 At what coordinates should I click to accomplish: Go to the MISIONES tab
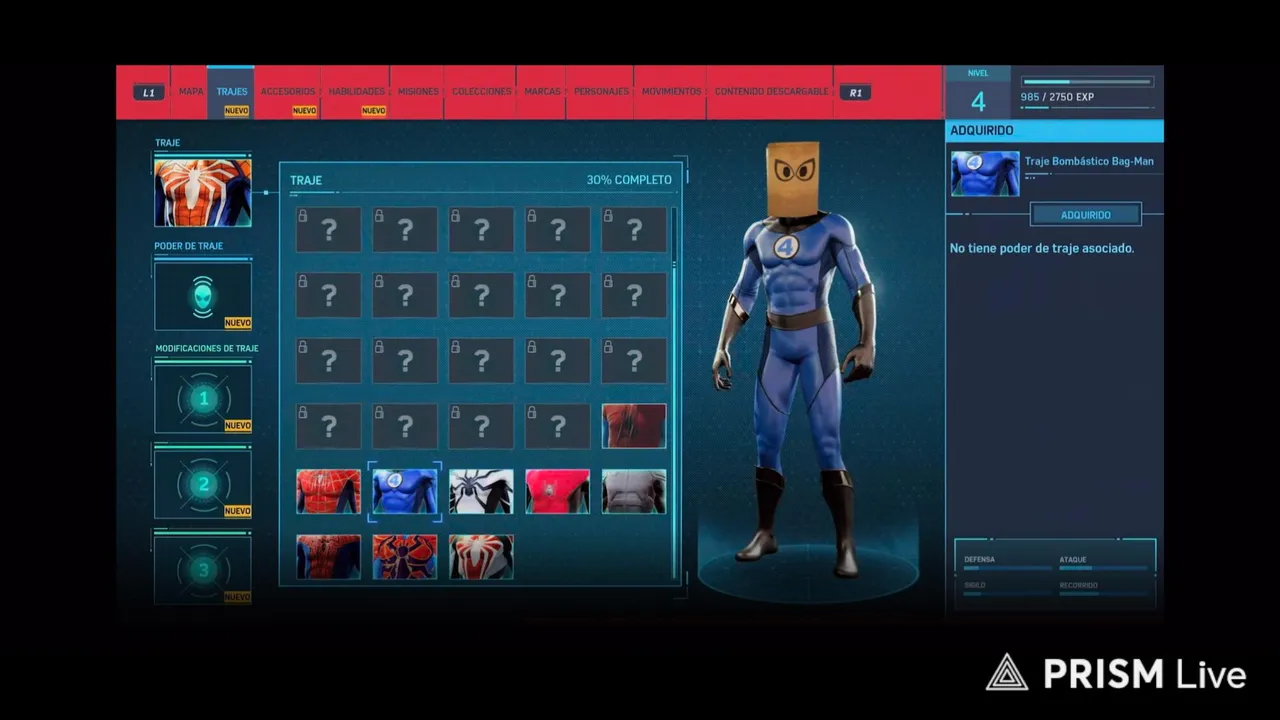pyautogui.click(x=418, y=92)
